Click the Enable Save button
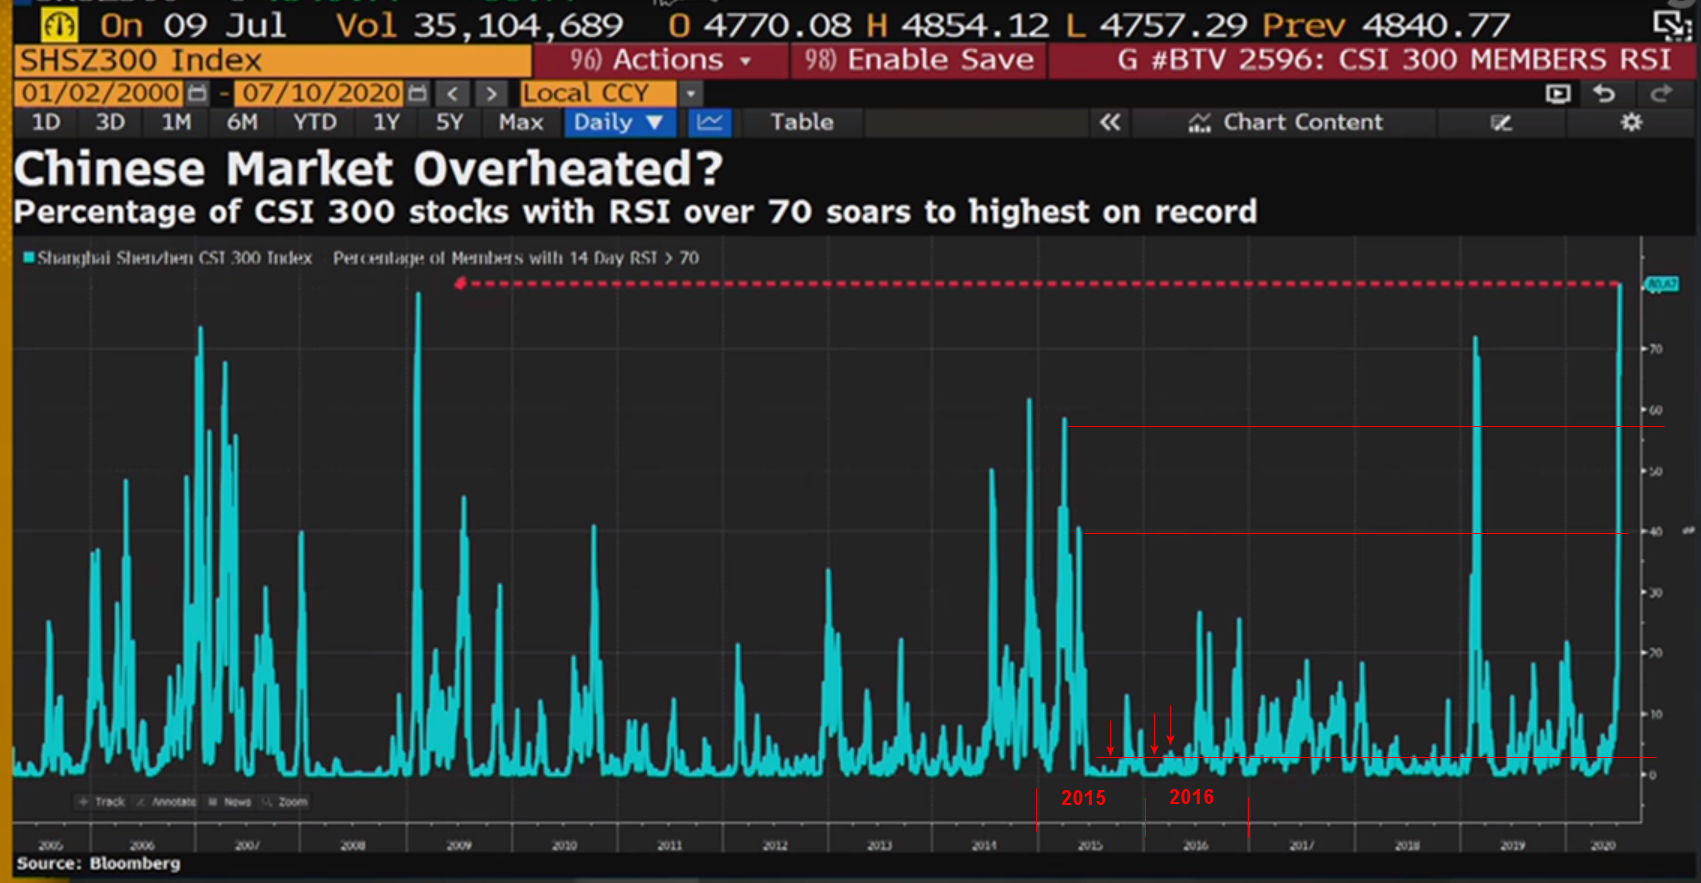Viewport: 1701px width, 883px height. click(919, 60)
